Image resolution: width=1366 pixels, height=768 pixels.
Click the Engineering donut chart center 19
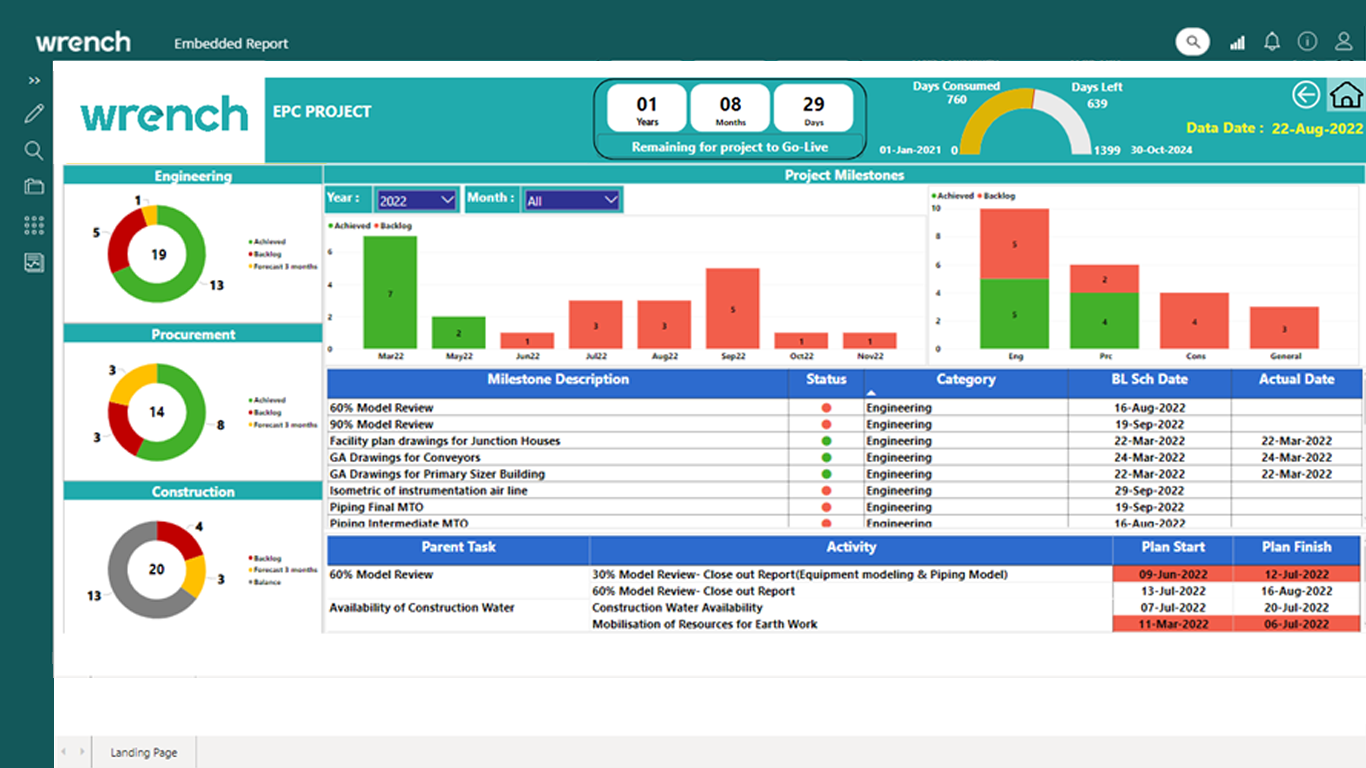click(x=158, y=254)
